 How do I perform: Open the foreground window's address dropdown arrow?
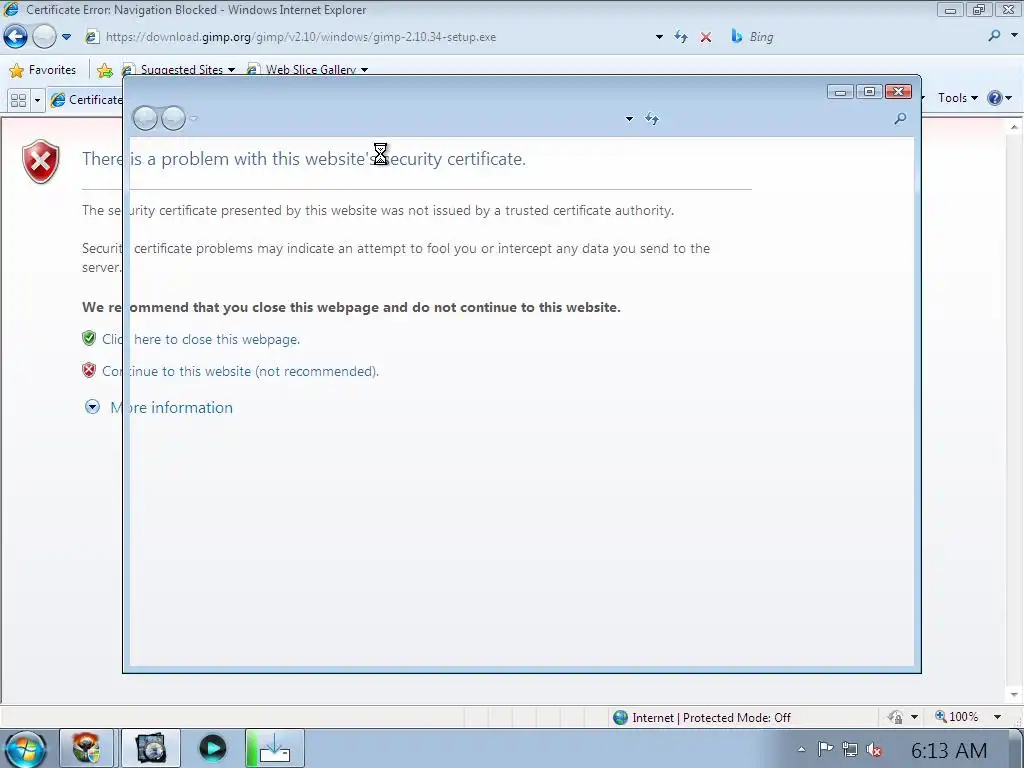pos(629,119)
